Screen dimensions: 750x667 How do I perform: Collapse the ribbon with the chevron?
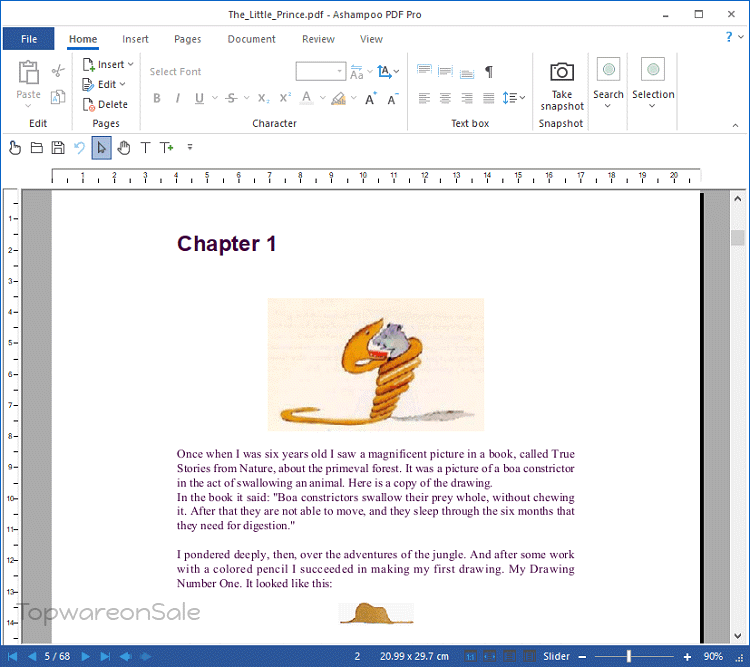coord(735,125)
